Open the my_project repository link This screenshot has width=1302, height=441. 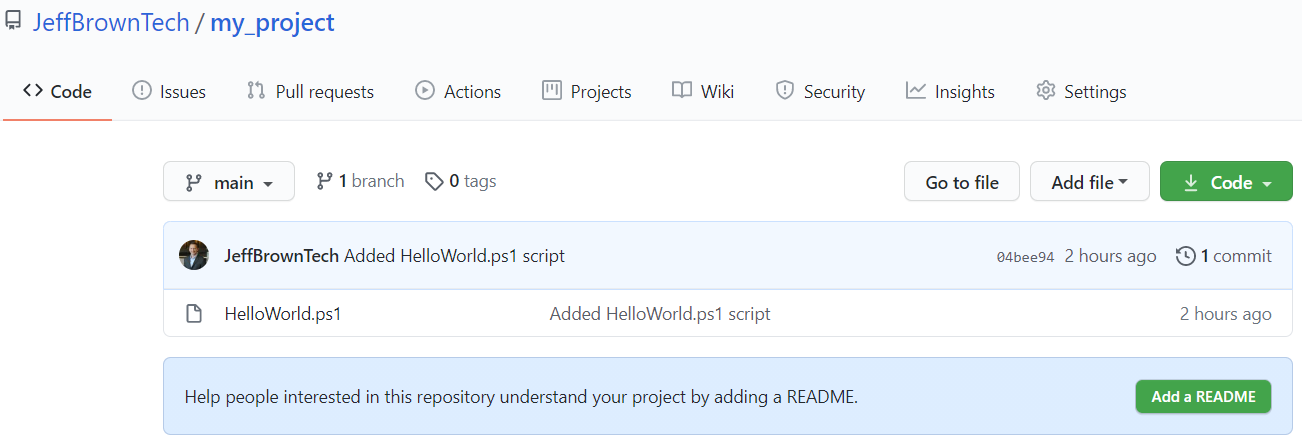272,23
